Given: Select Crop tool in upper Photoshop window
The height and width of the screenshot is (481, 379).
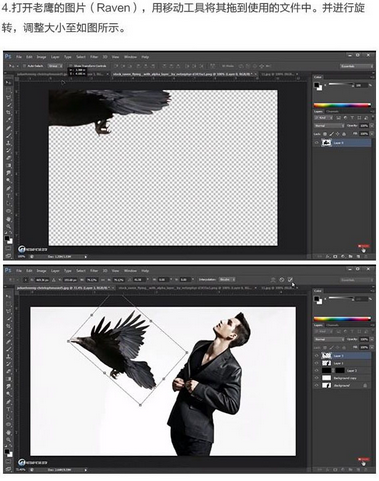Looking at the screenshot, I should (9, 113).
